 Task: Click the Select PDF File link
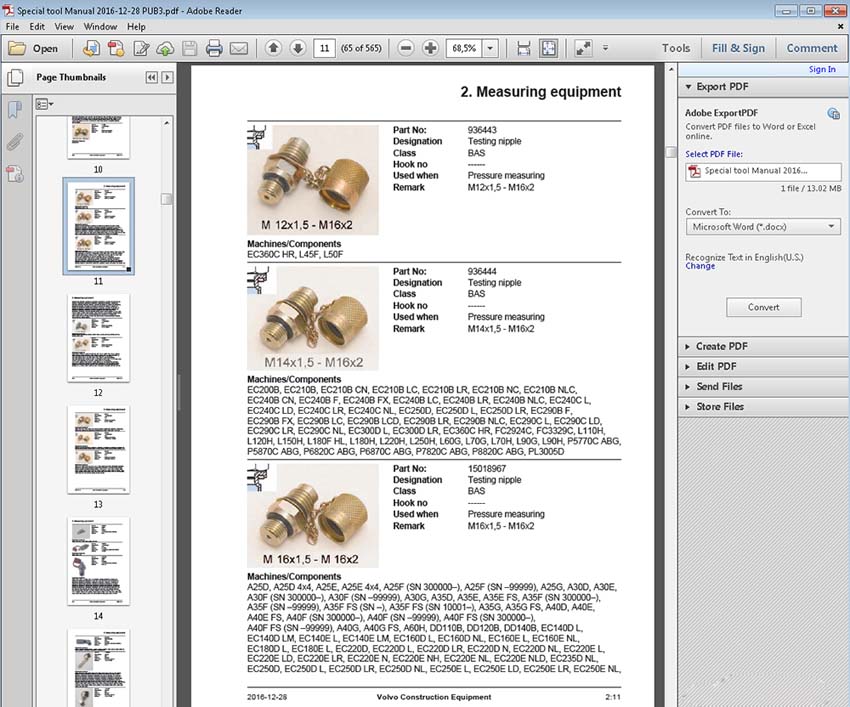pos(714,154)
